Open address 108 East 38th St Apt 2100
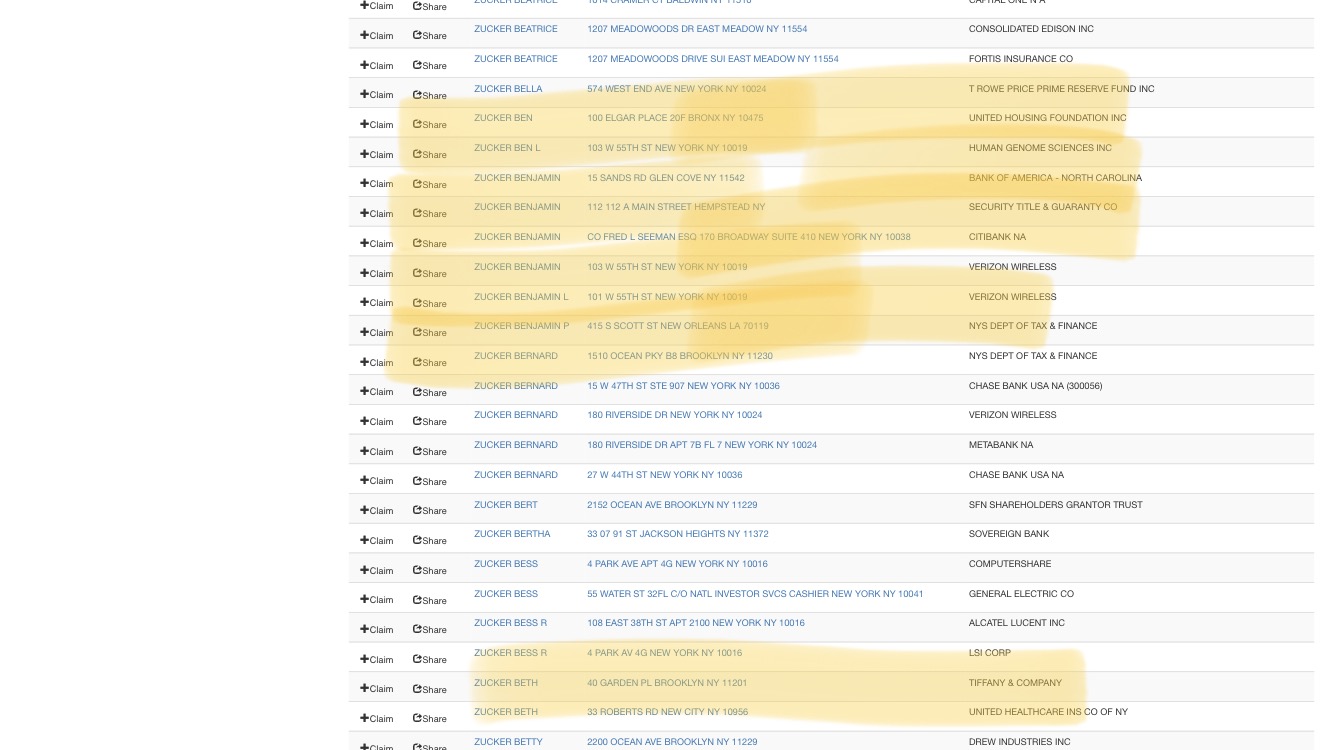Image resolution: width=1334 pixels, height=750 pixels. click(x=696, y=623)
